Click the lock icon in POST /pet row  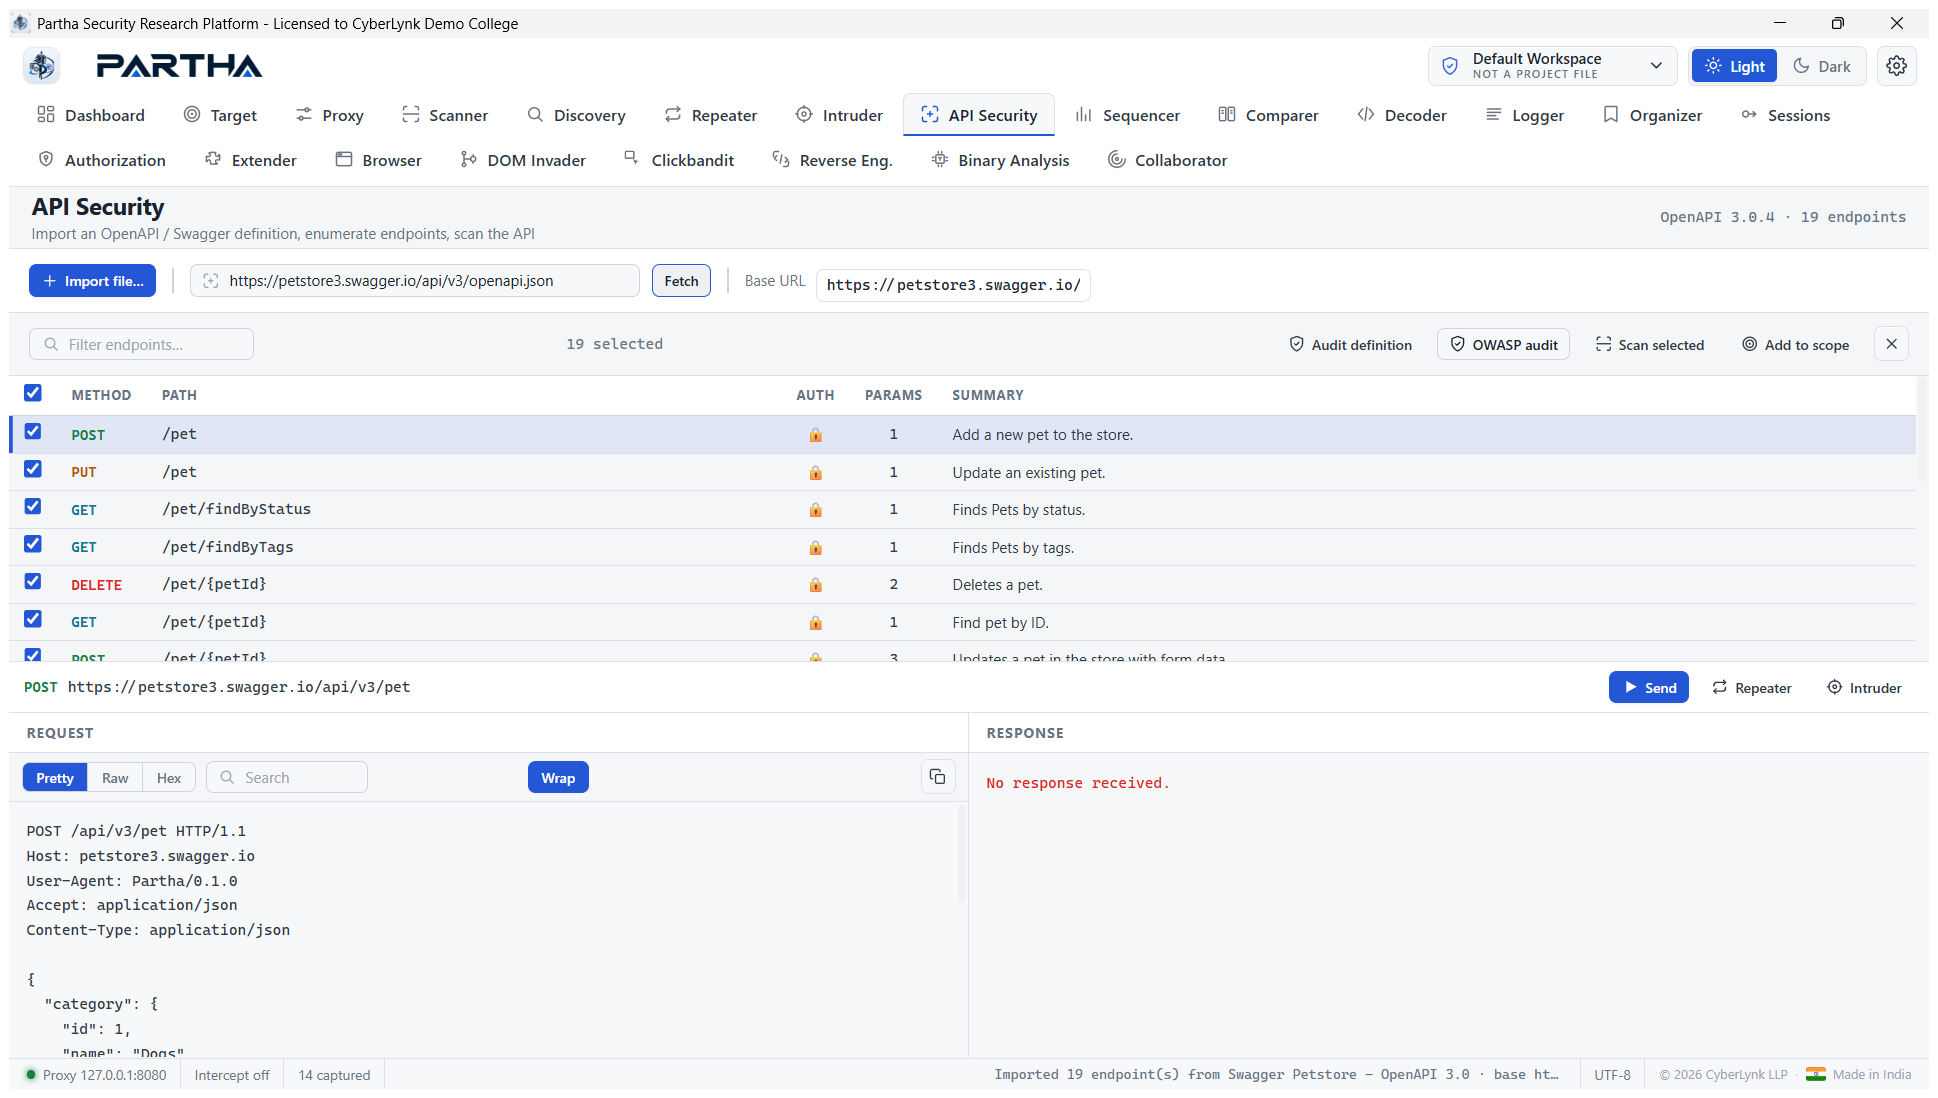(815, 435)
